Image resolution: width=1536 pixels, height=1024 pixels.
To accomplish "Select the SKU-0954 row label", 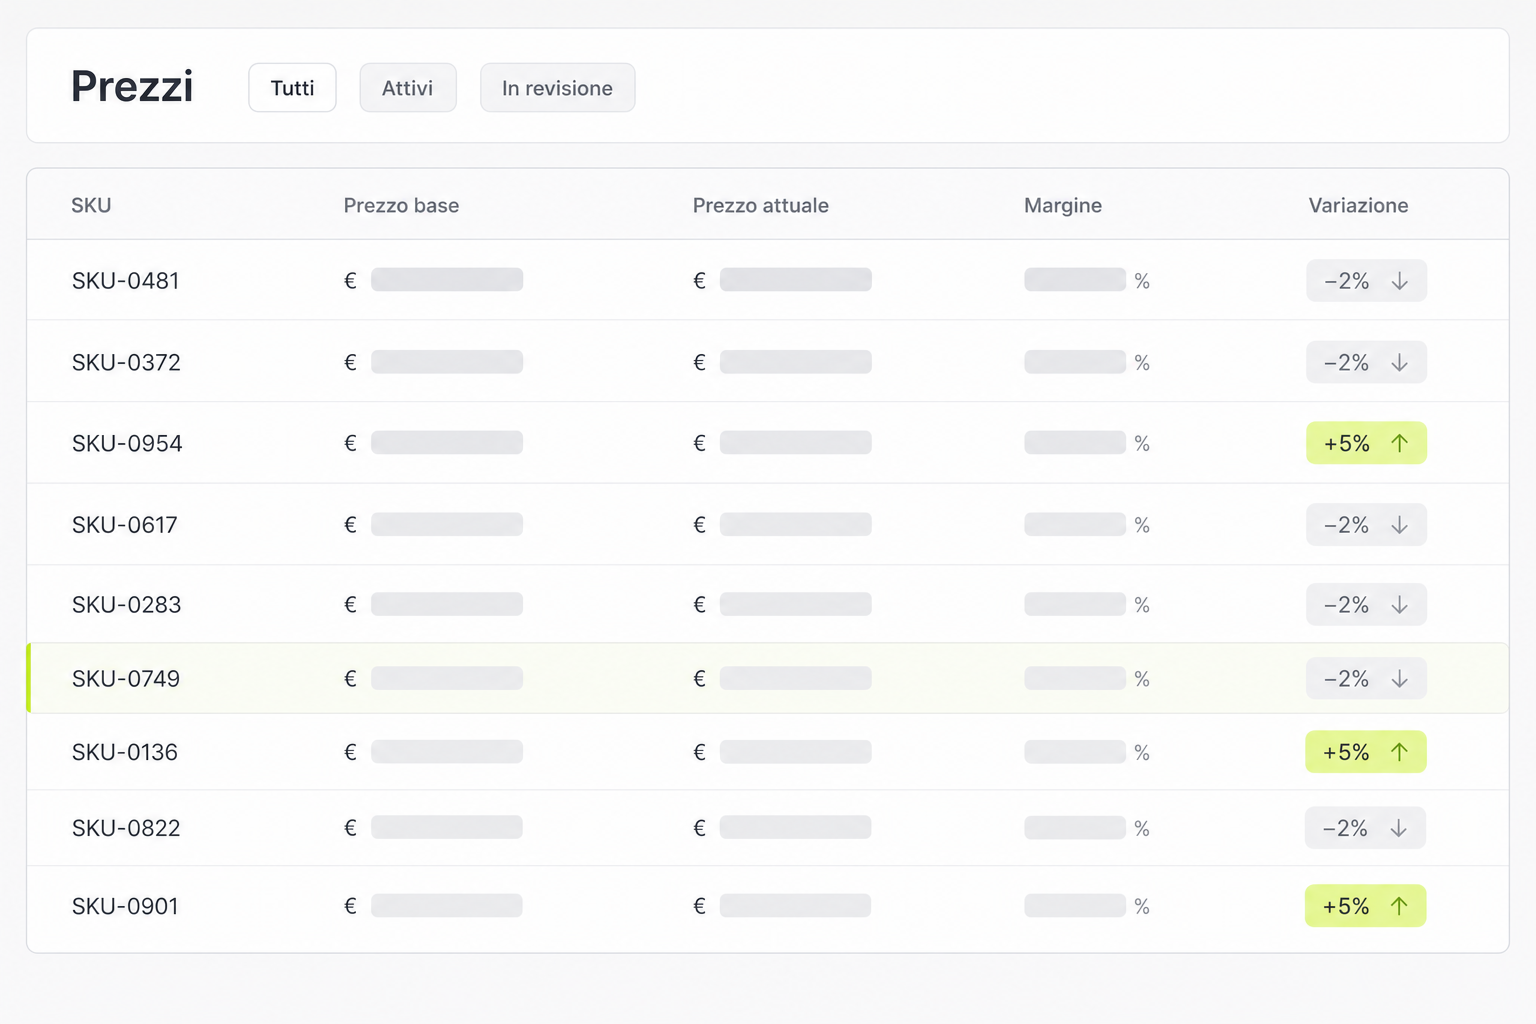I will click(x=127, y=443).
